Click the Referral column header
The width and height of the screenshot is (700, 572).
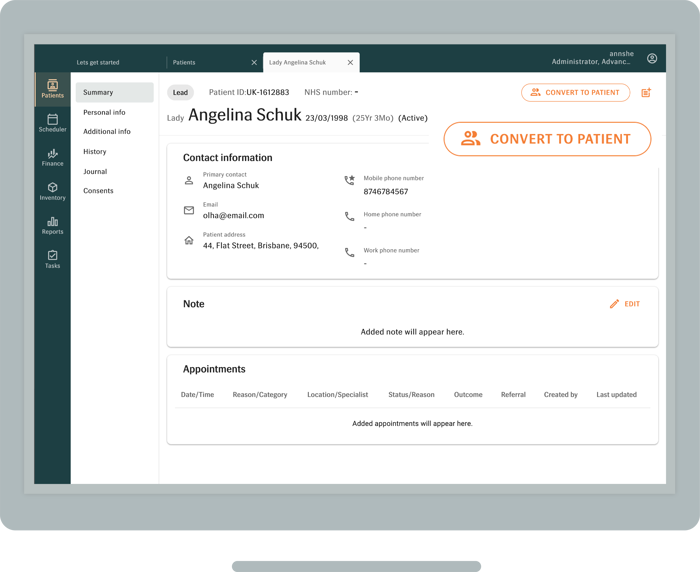(x=513, y=395)
